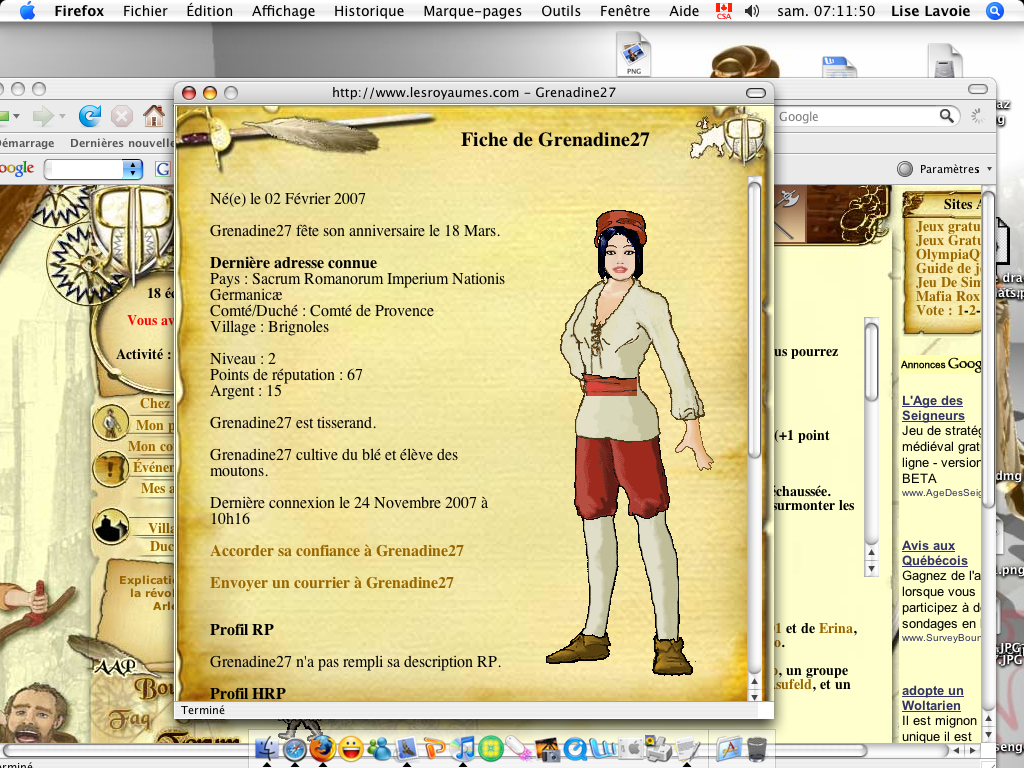Open Spotlight search icon in menu bar
Image resolution: width=1024 pixels, height=768 pixels.
995,11
